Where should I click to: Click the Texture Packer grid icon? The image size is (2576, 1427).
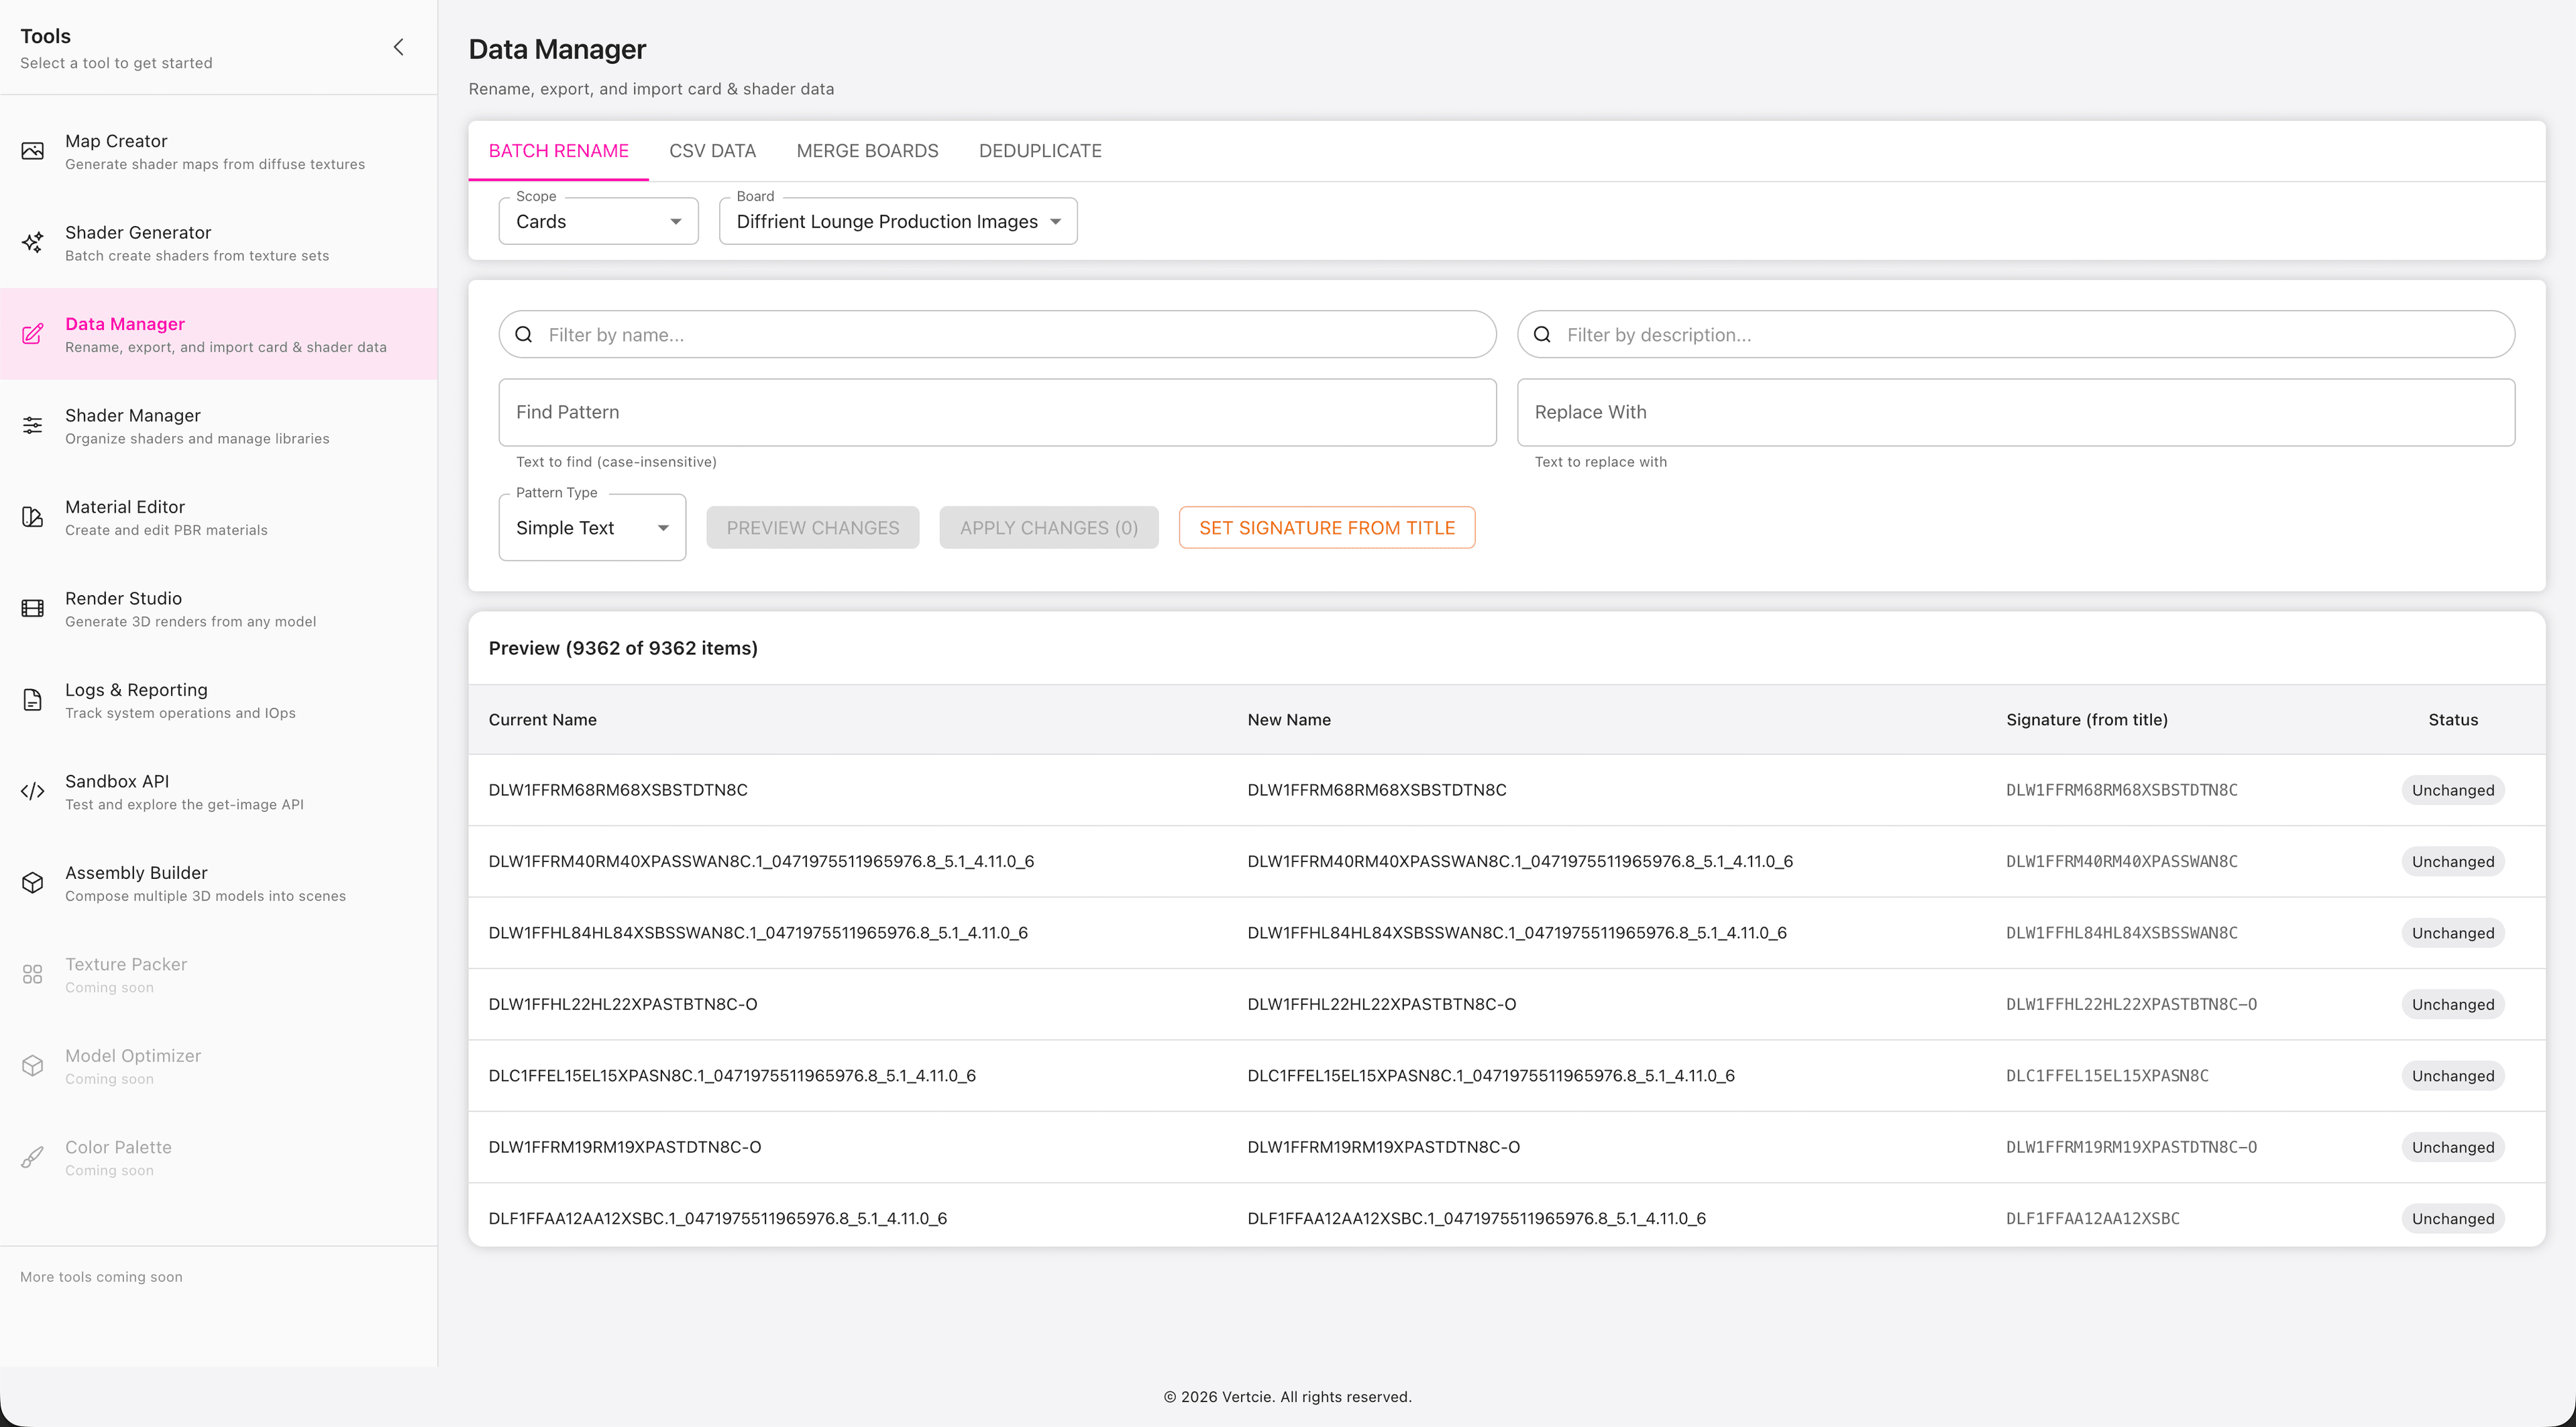coord(32,974)
